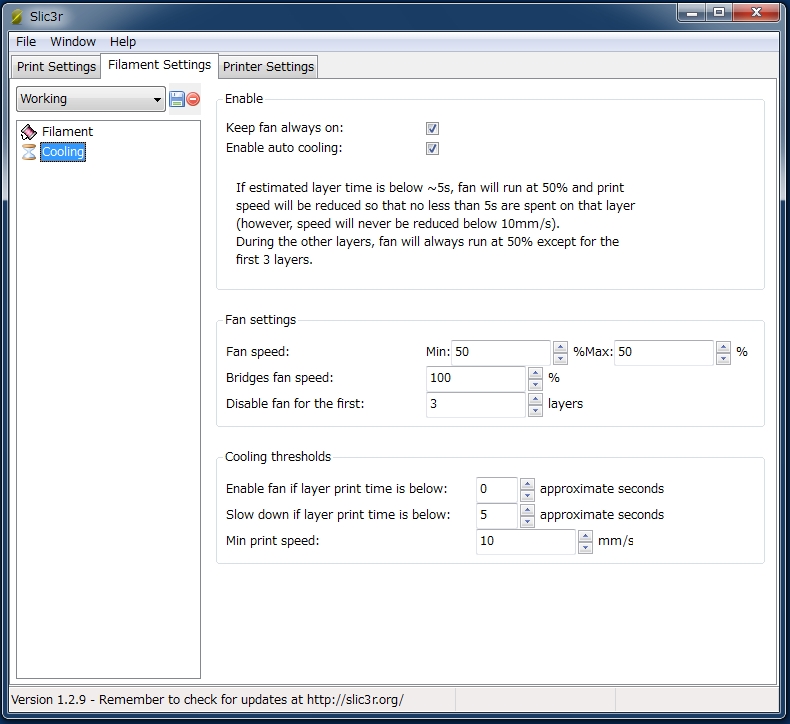Switch to Print Settings tab
This screenshot has width=790, height=724.
click(56, 67)
